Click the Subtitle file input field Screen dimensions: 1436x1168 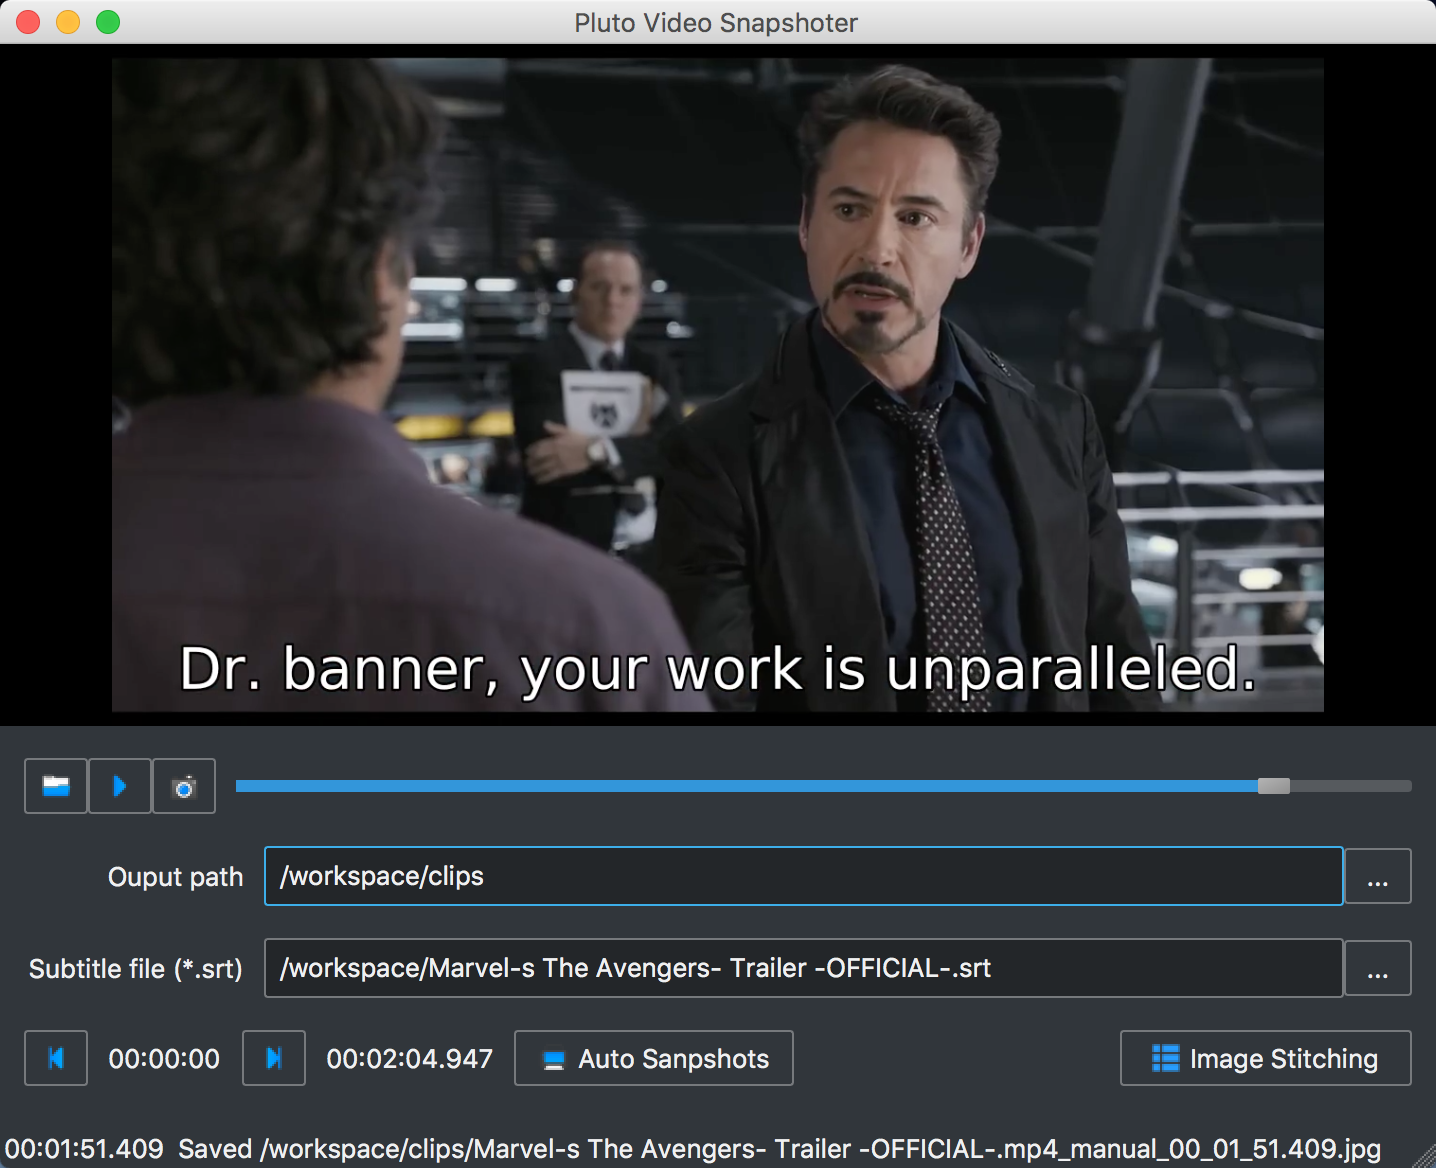click(803, 968)
